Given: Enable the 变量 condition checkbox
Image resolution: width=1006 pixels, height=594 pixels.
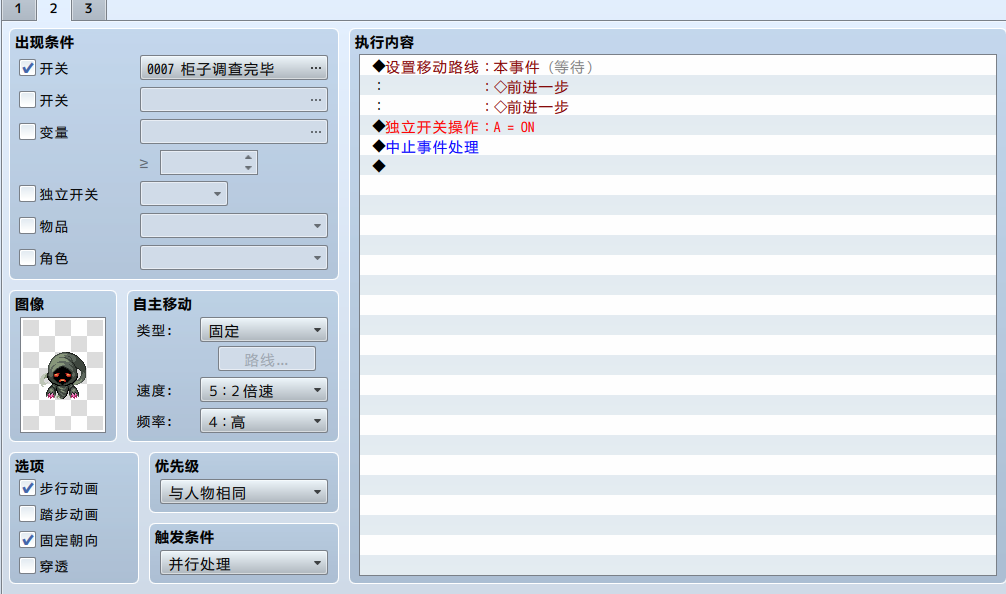Looking at the screenshot, I should pos(28,132).
